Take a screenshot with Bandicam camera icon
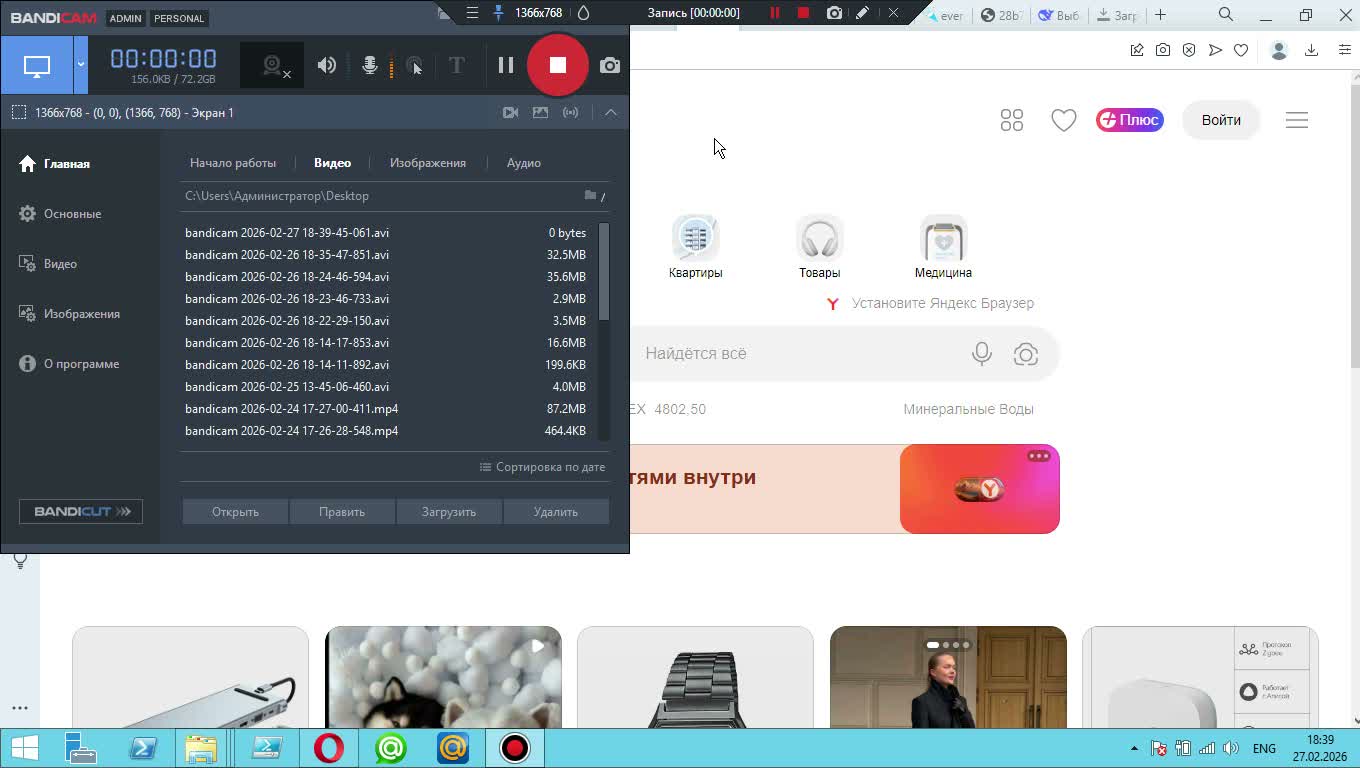This screenshot has width=1360, height=768. click(x=609, y=66)
